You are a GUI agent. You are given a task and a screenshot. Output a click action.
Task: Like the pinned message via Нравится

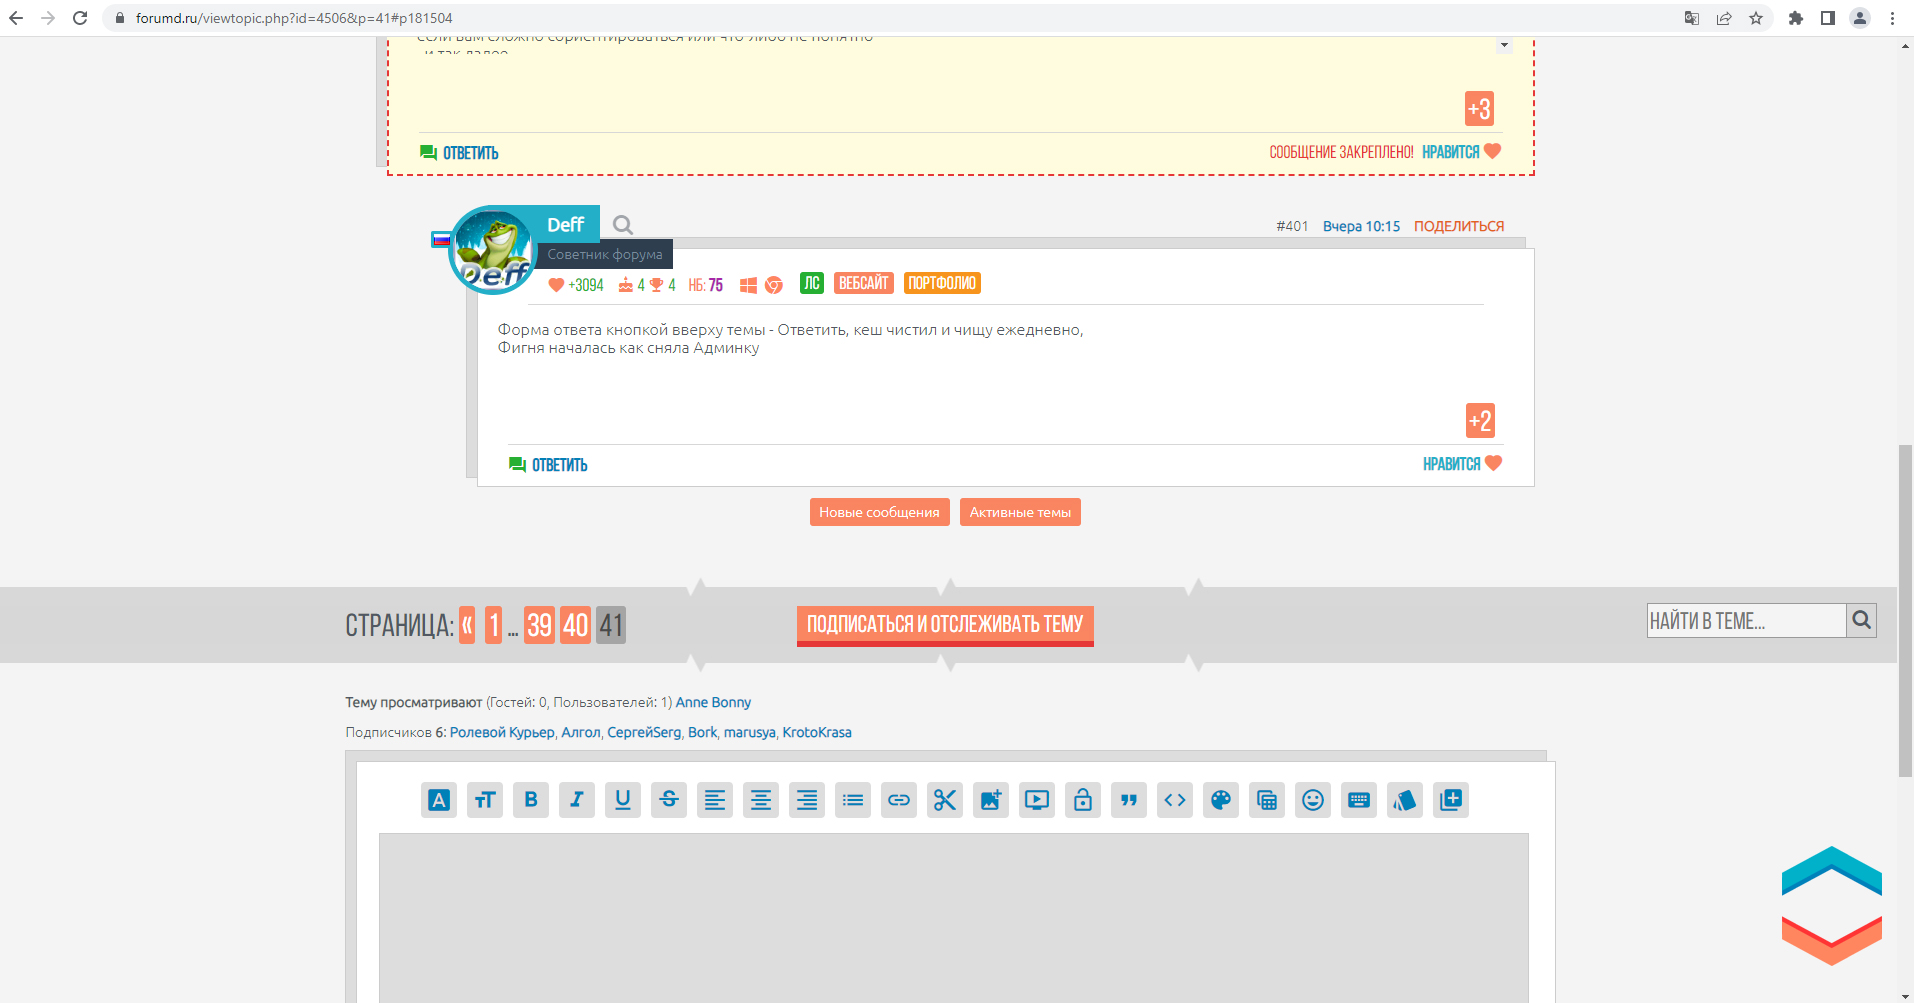point(1461,152)
